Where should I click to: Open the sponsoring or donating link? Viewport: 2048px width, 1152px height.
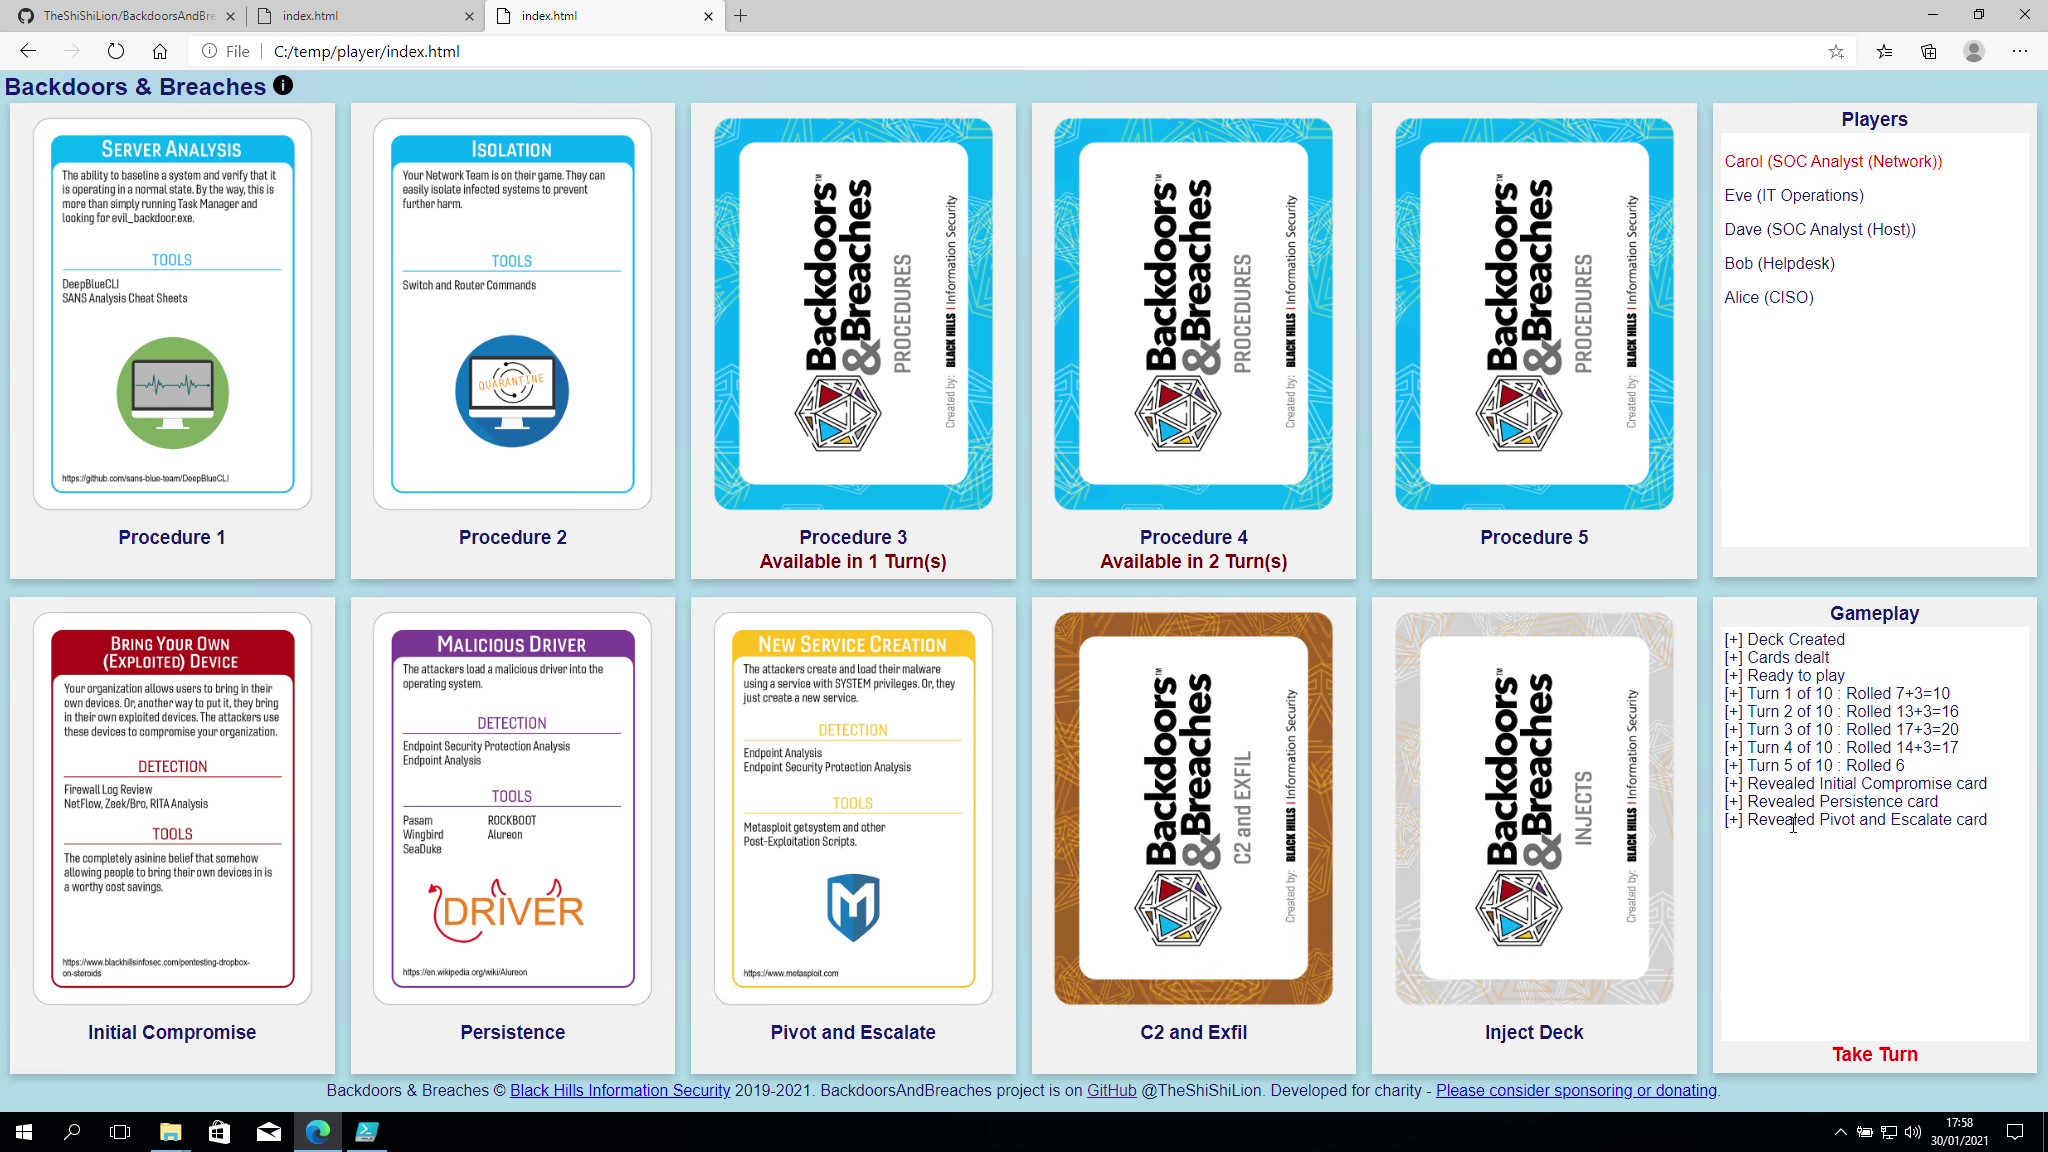pos(1576,1090)
